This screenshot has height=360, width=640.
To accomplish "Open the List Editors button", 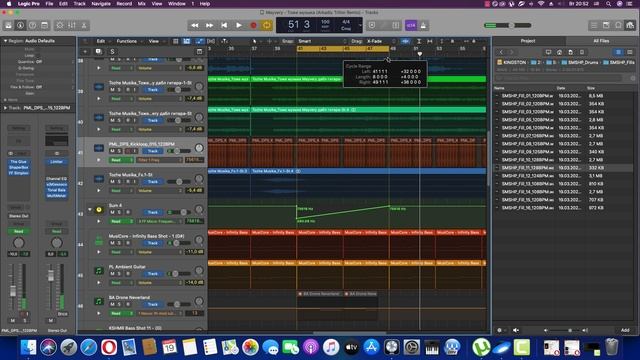I will (594, 25).
